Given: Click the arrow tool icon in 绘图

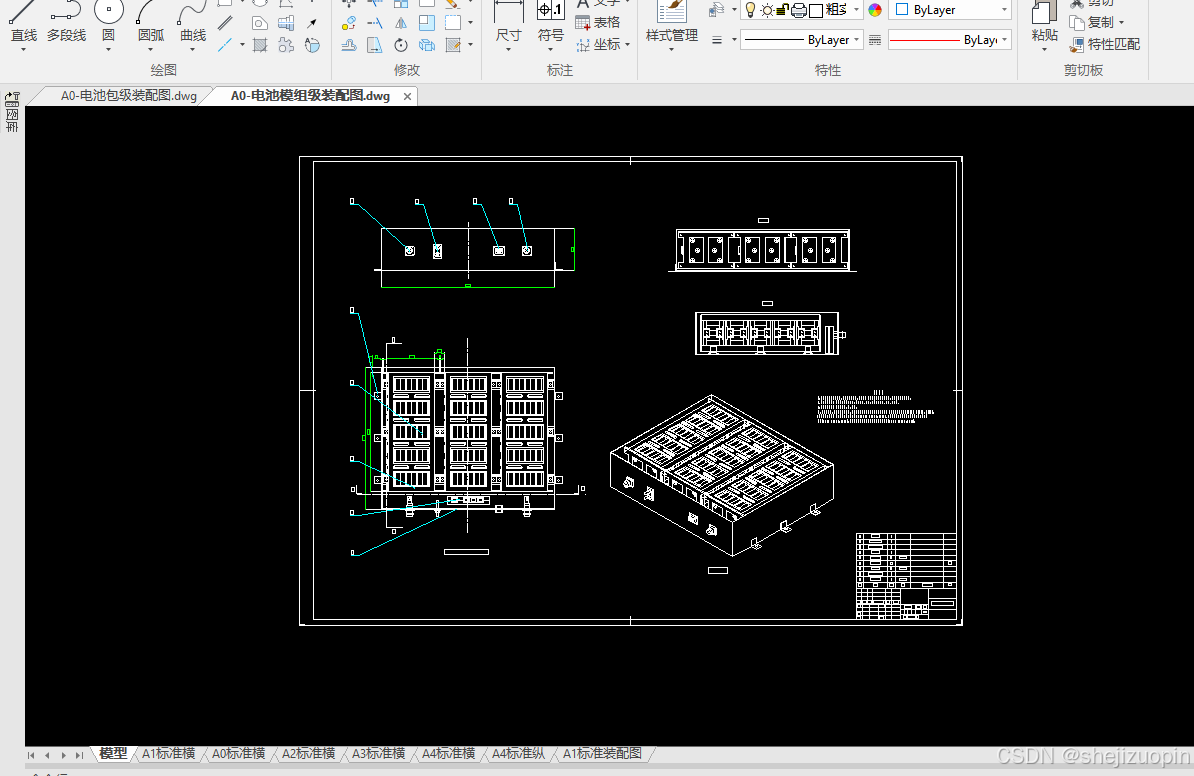Looking at the screenshot, I should tap(312, 23).
